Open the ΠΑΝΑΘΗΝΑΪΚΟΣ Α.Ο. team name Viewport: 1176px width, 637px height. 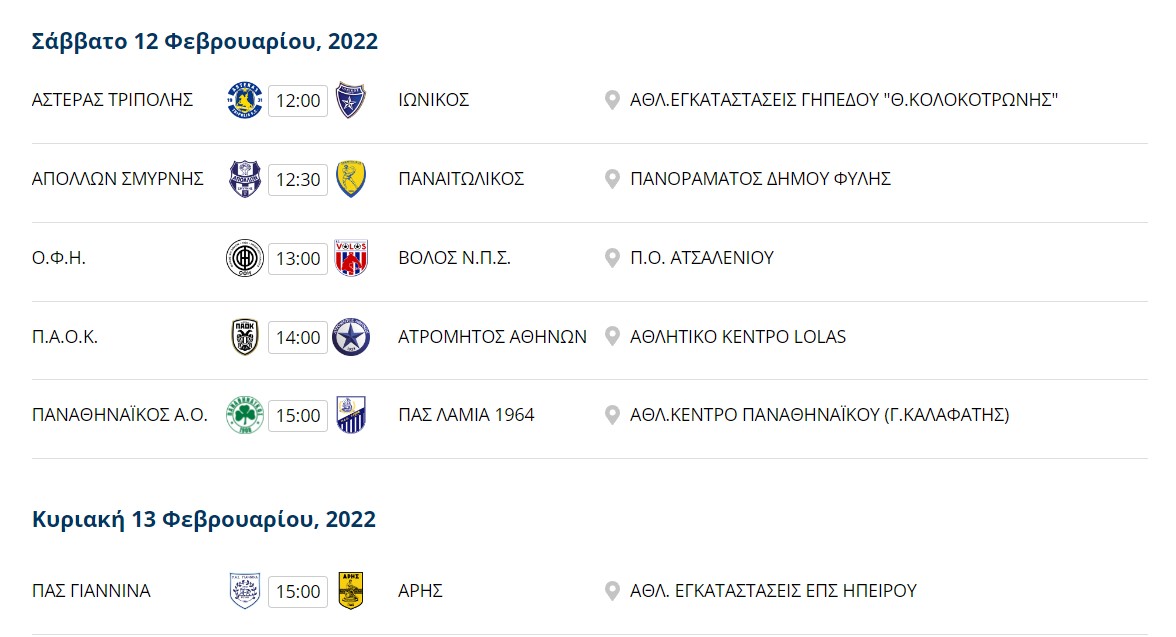(119, 415)
